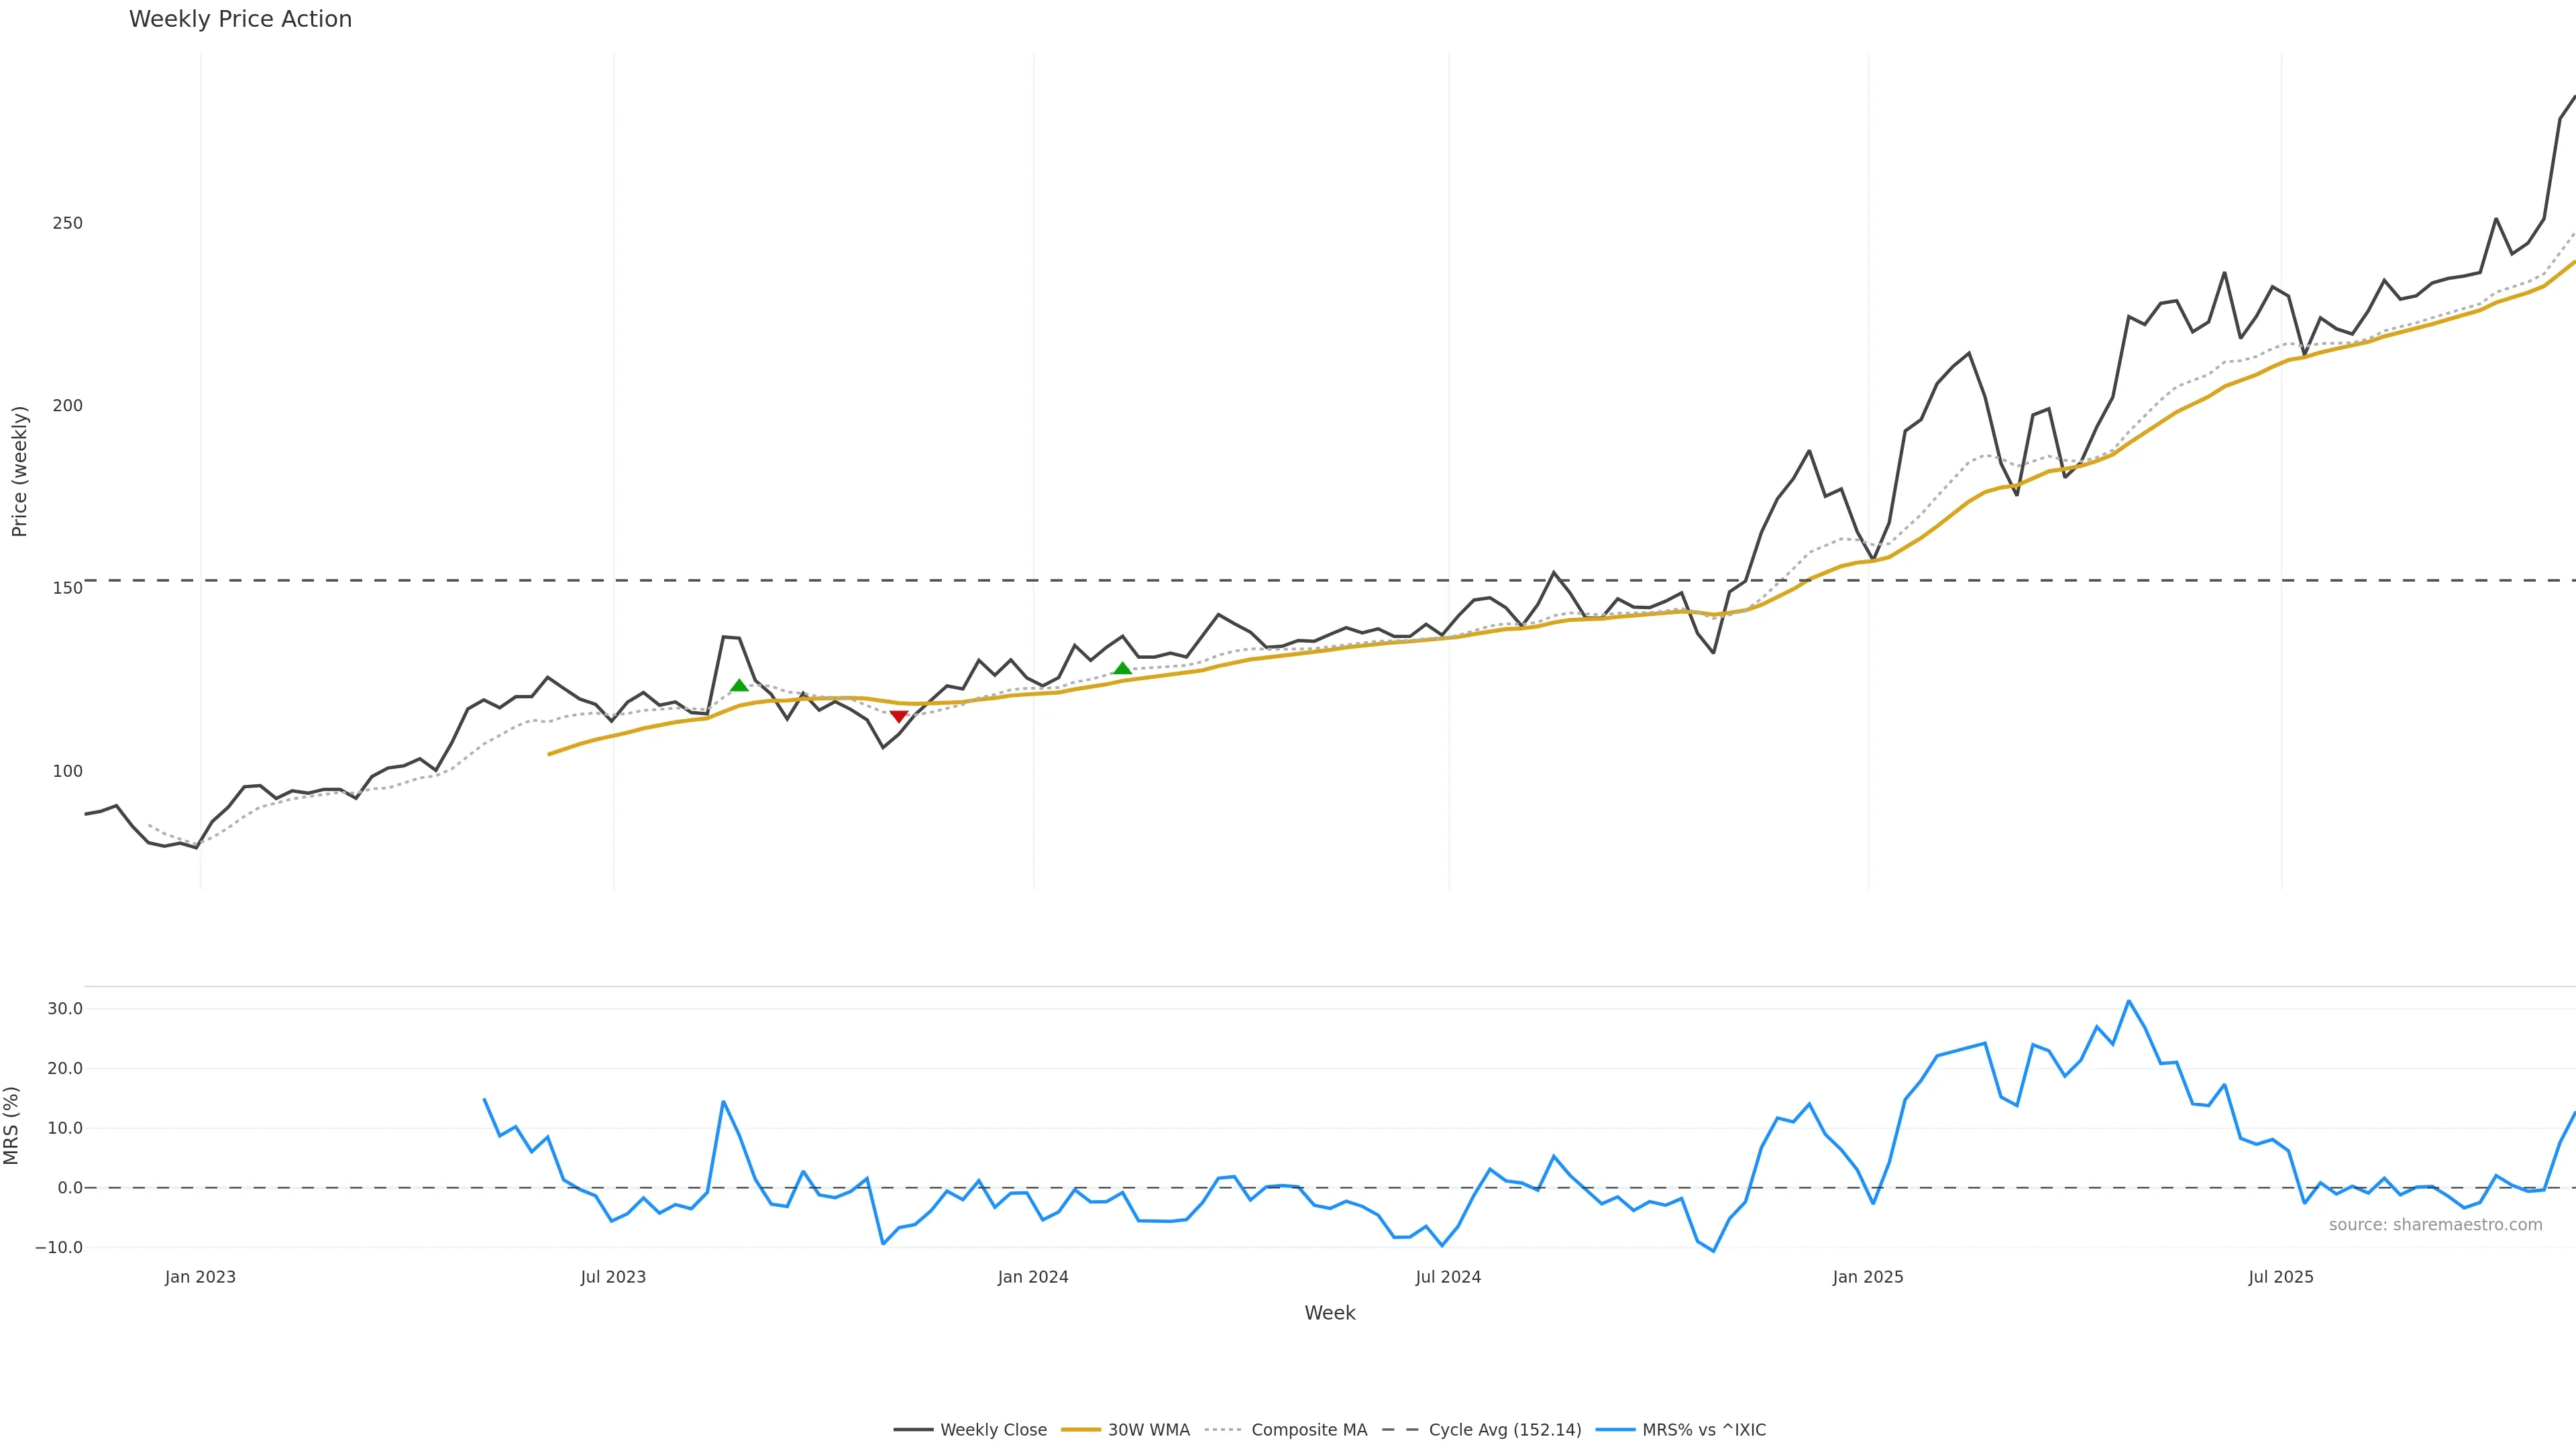Click the dark line swatch beside Weekly Close

click(x=913, y=1430)
